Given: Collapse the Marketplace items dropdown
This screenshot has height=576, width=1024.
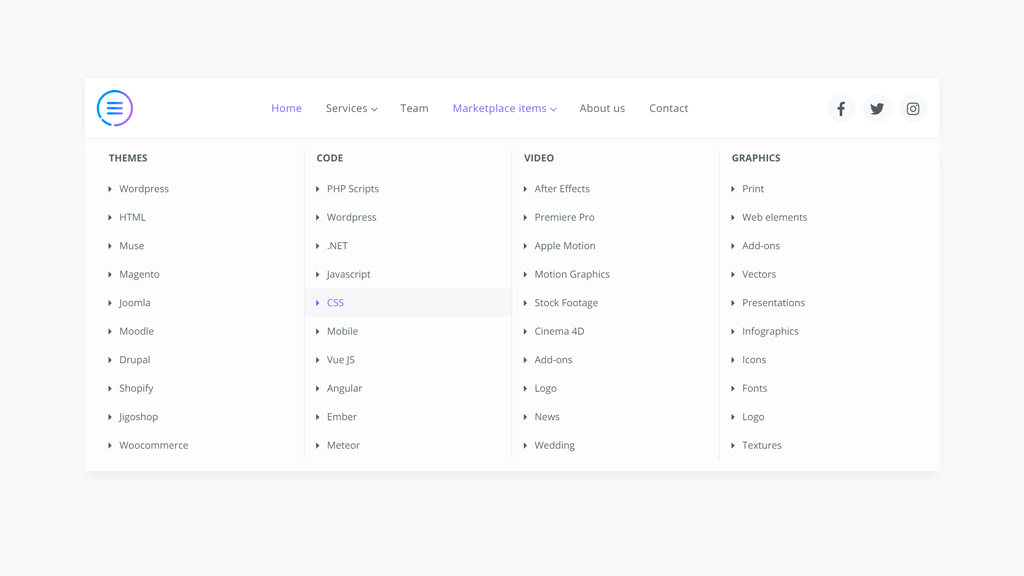Looking at the screenshot, I should coord(504,109).
